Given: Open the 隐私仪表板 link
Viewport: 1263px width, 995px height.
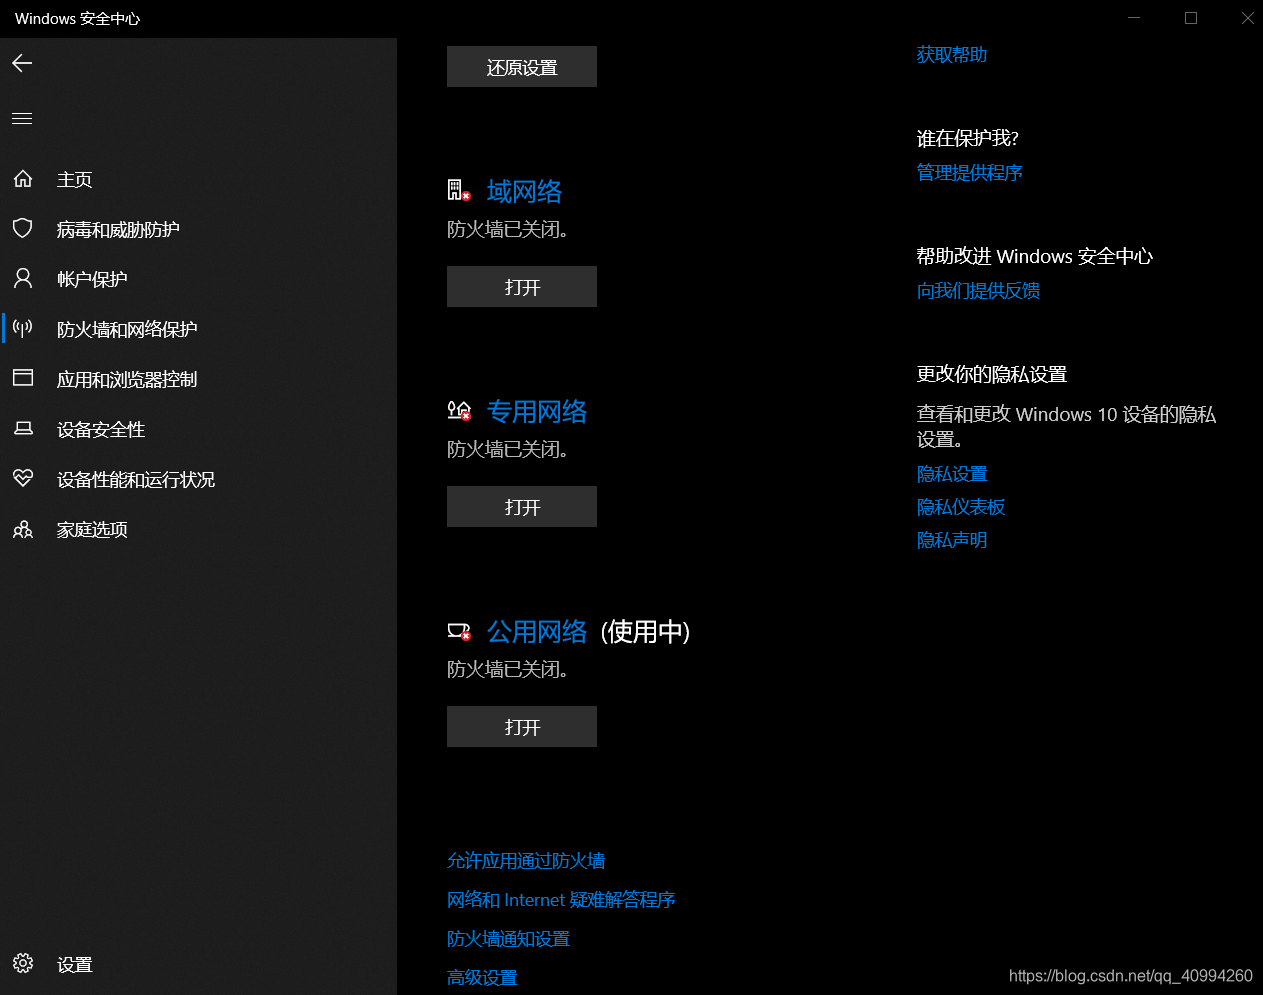Looking at the screenshot, I should [x=961, y=506].
